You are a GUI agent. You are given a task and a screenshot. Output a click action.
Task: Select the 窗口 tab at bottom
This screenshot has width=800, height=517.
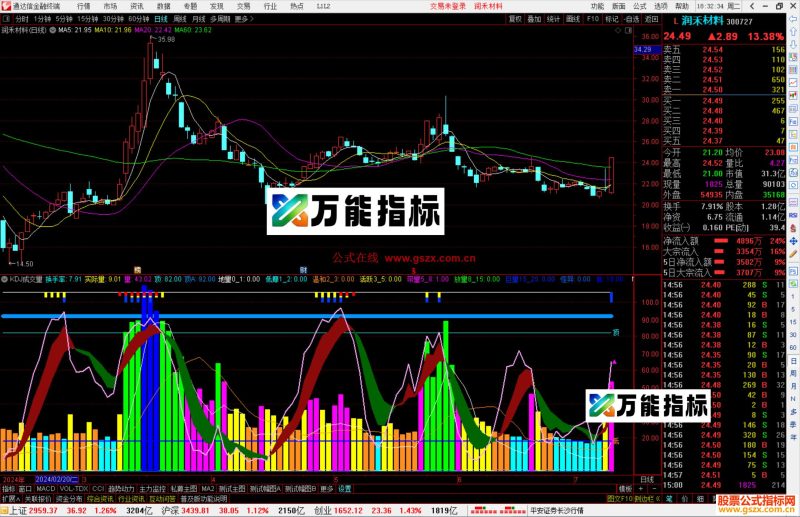25,488
